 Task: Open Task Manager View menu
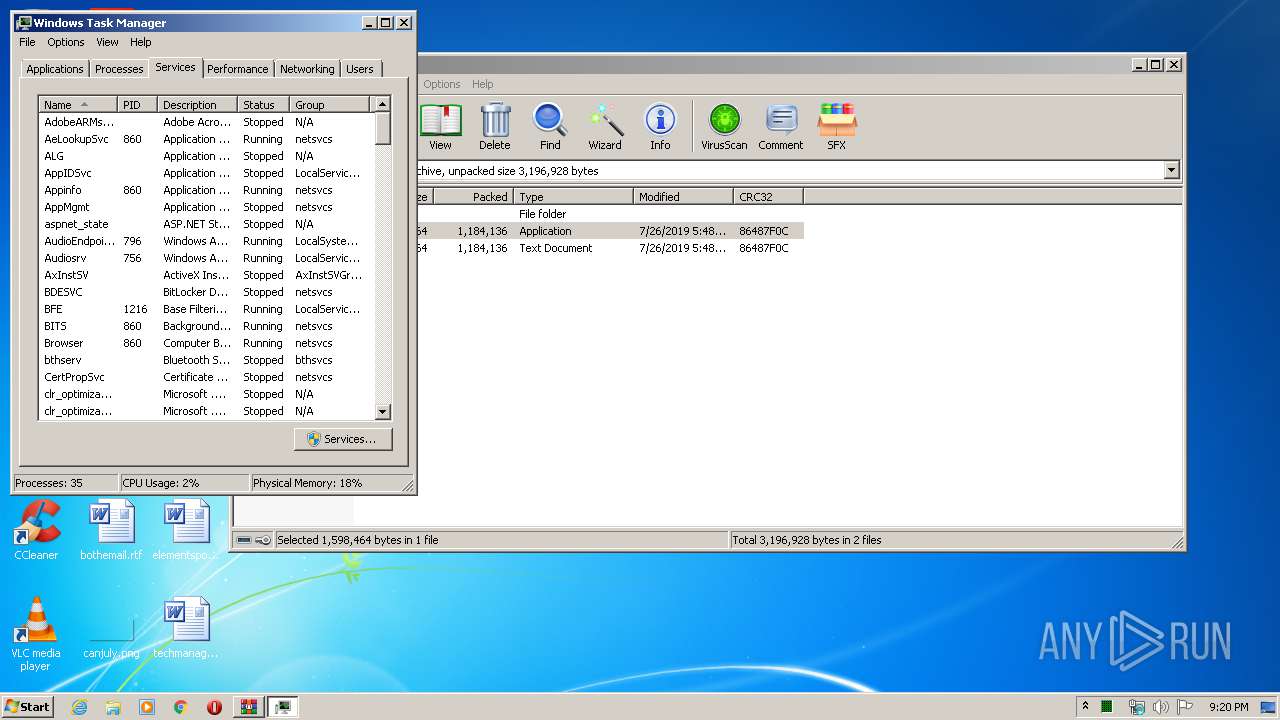click(107, 42)
